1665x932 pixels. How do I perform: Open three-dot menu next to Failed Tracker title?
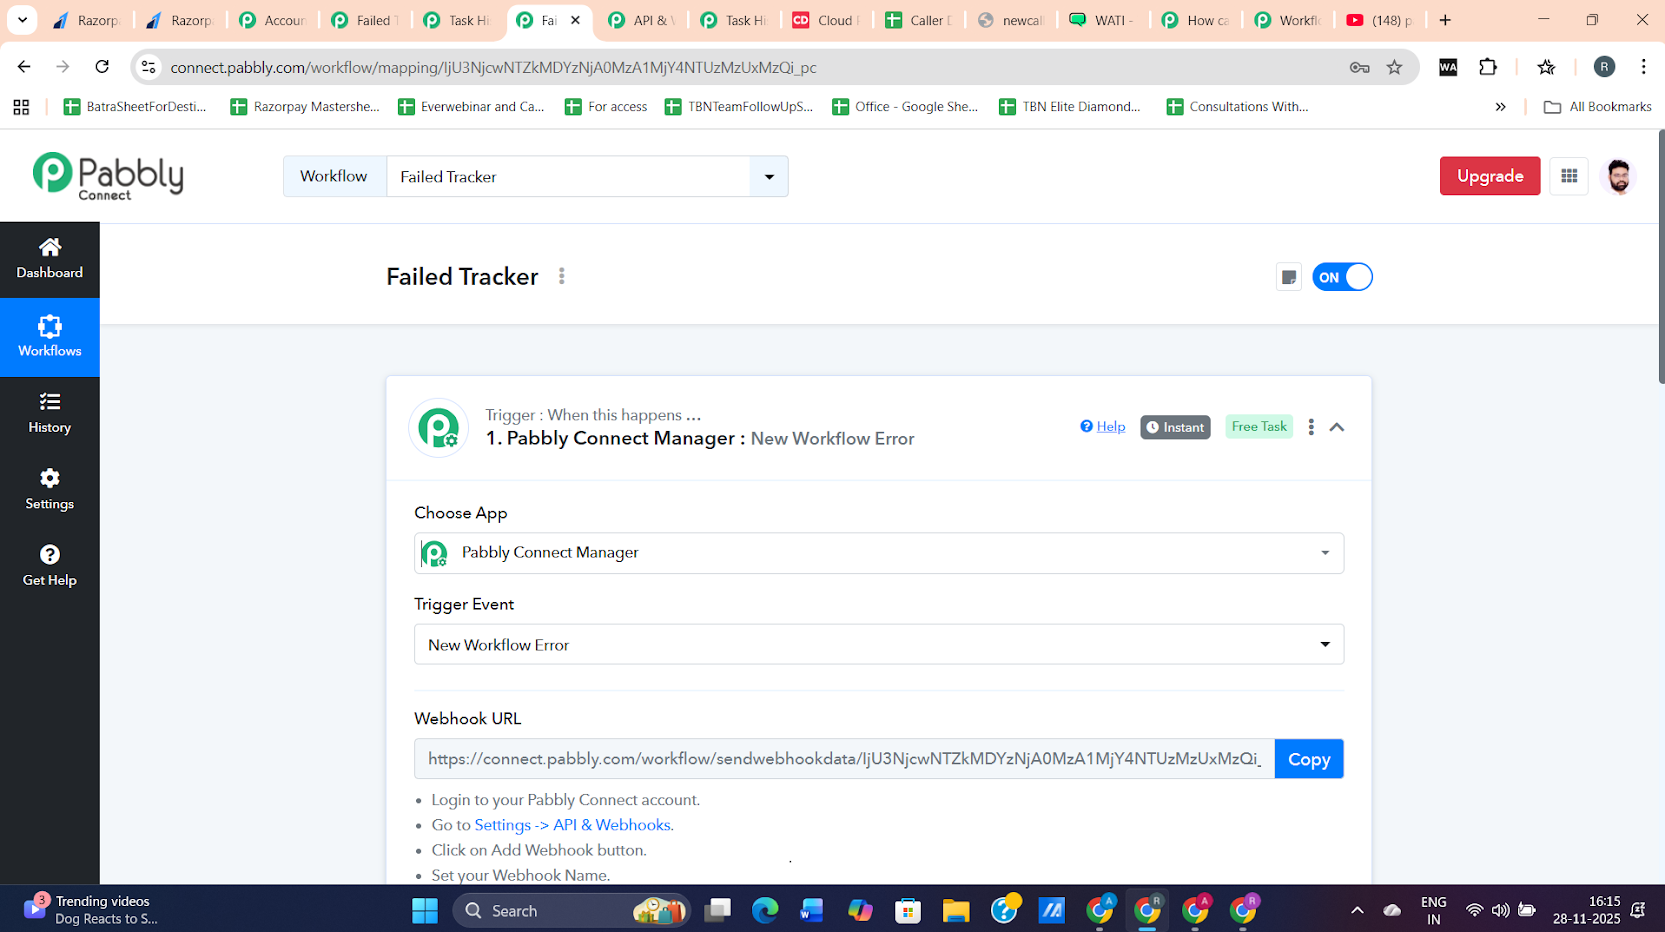[x=562, y=276]
